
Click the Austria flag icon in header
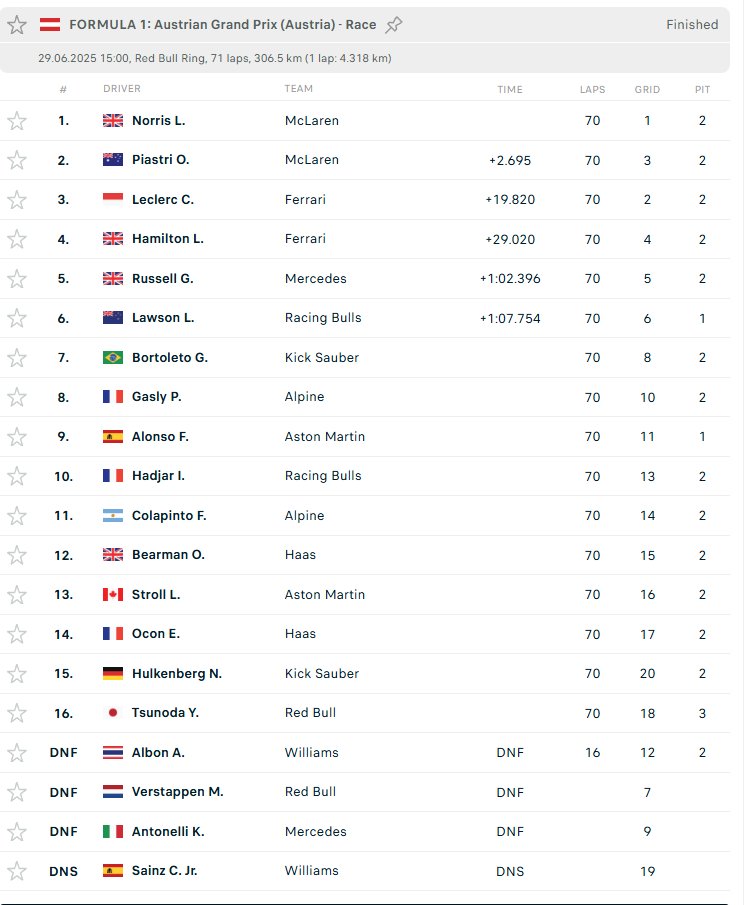point(50,25)
